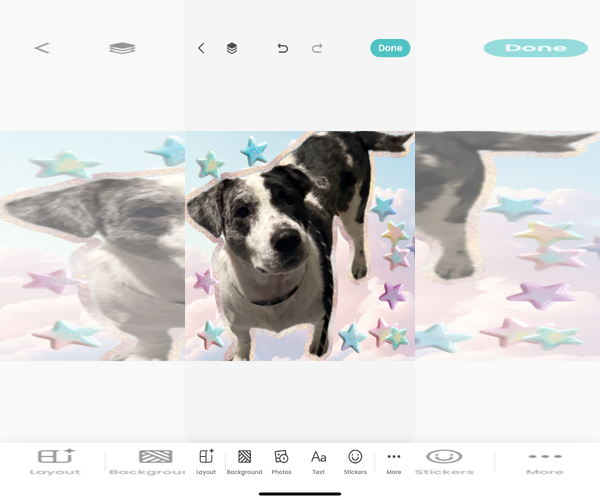
Task: Tap the enlarged blurred layers icon
Action: [x=122, y=48]
